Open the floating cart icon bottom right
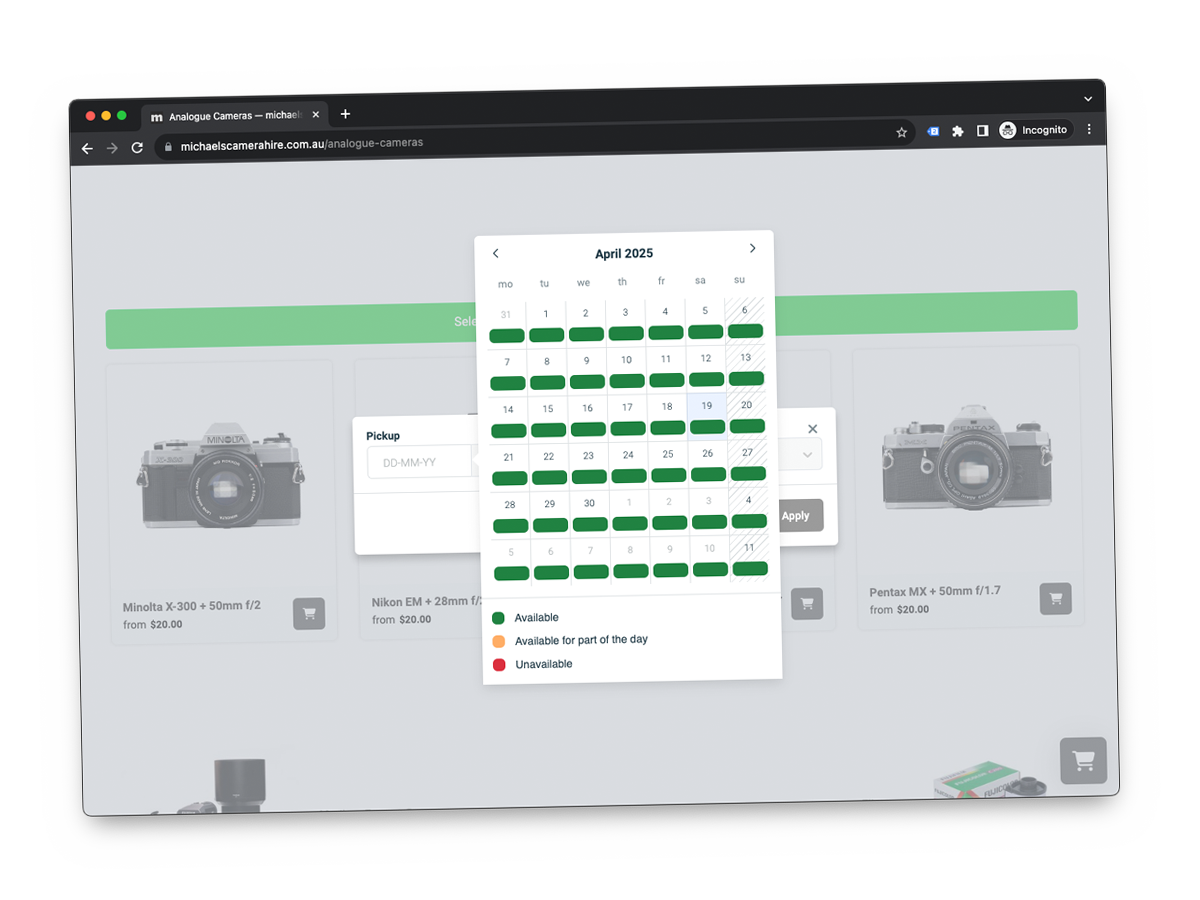This screenshot has height=900, width=1200. [1084, 760]
